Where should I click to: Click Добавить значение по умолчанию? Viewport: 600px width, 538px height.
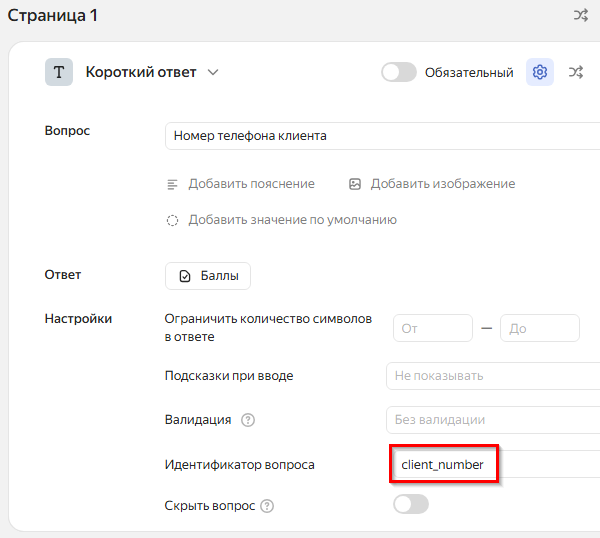click(x=292, y=220)
